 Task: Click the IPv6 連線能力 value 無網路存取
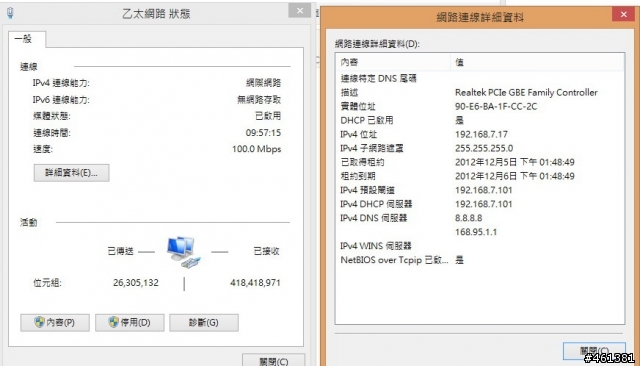[259, 100]
